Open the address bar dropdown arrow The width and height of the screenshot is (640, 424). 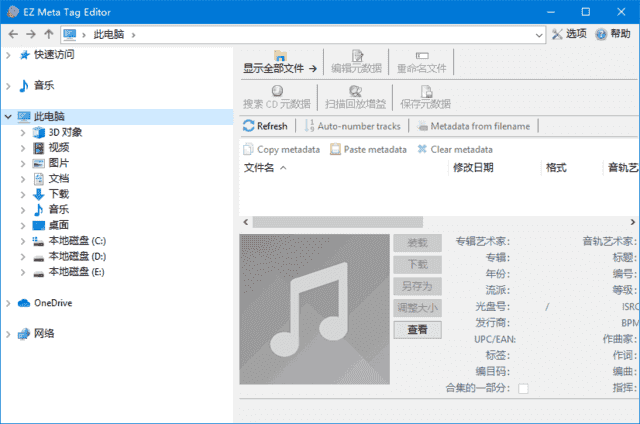point(538,34)
